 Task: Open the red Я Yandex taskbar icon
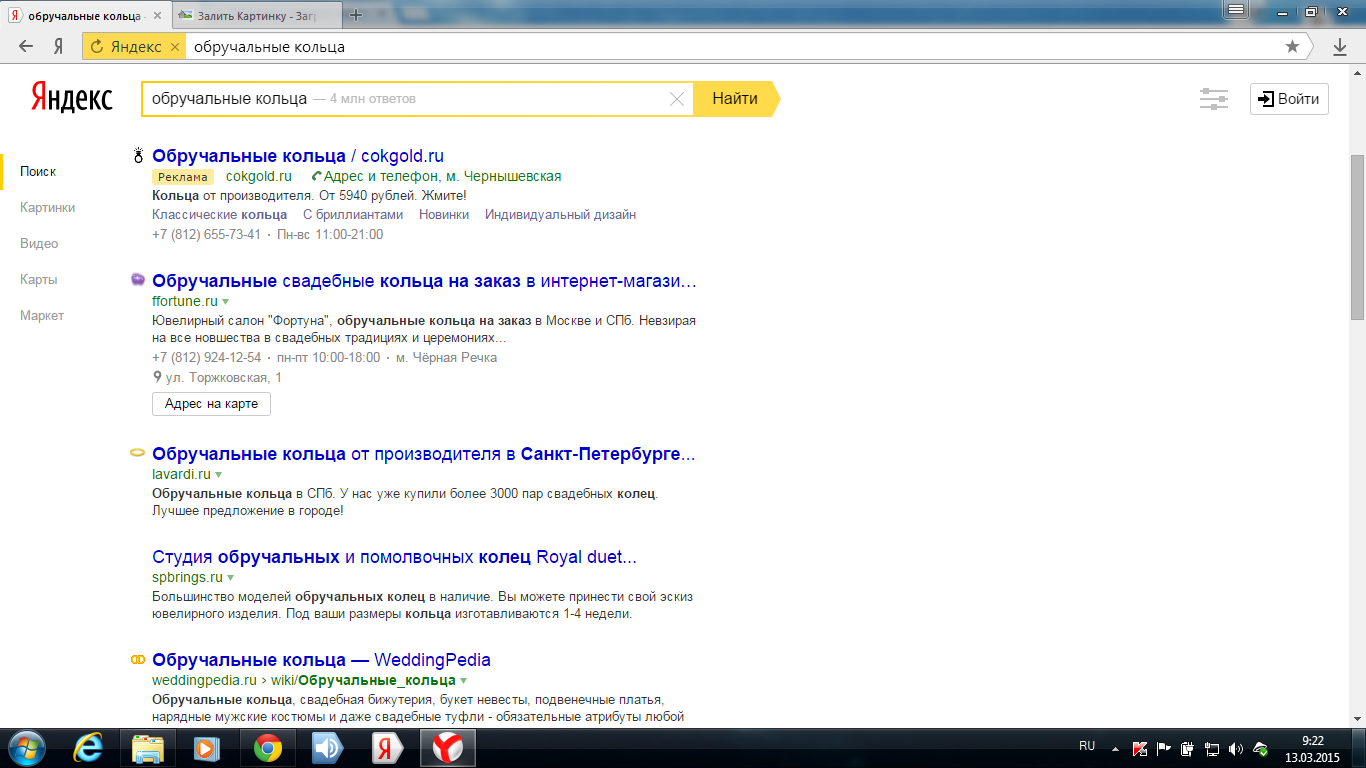coord(387,748)
